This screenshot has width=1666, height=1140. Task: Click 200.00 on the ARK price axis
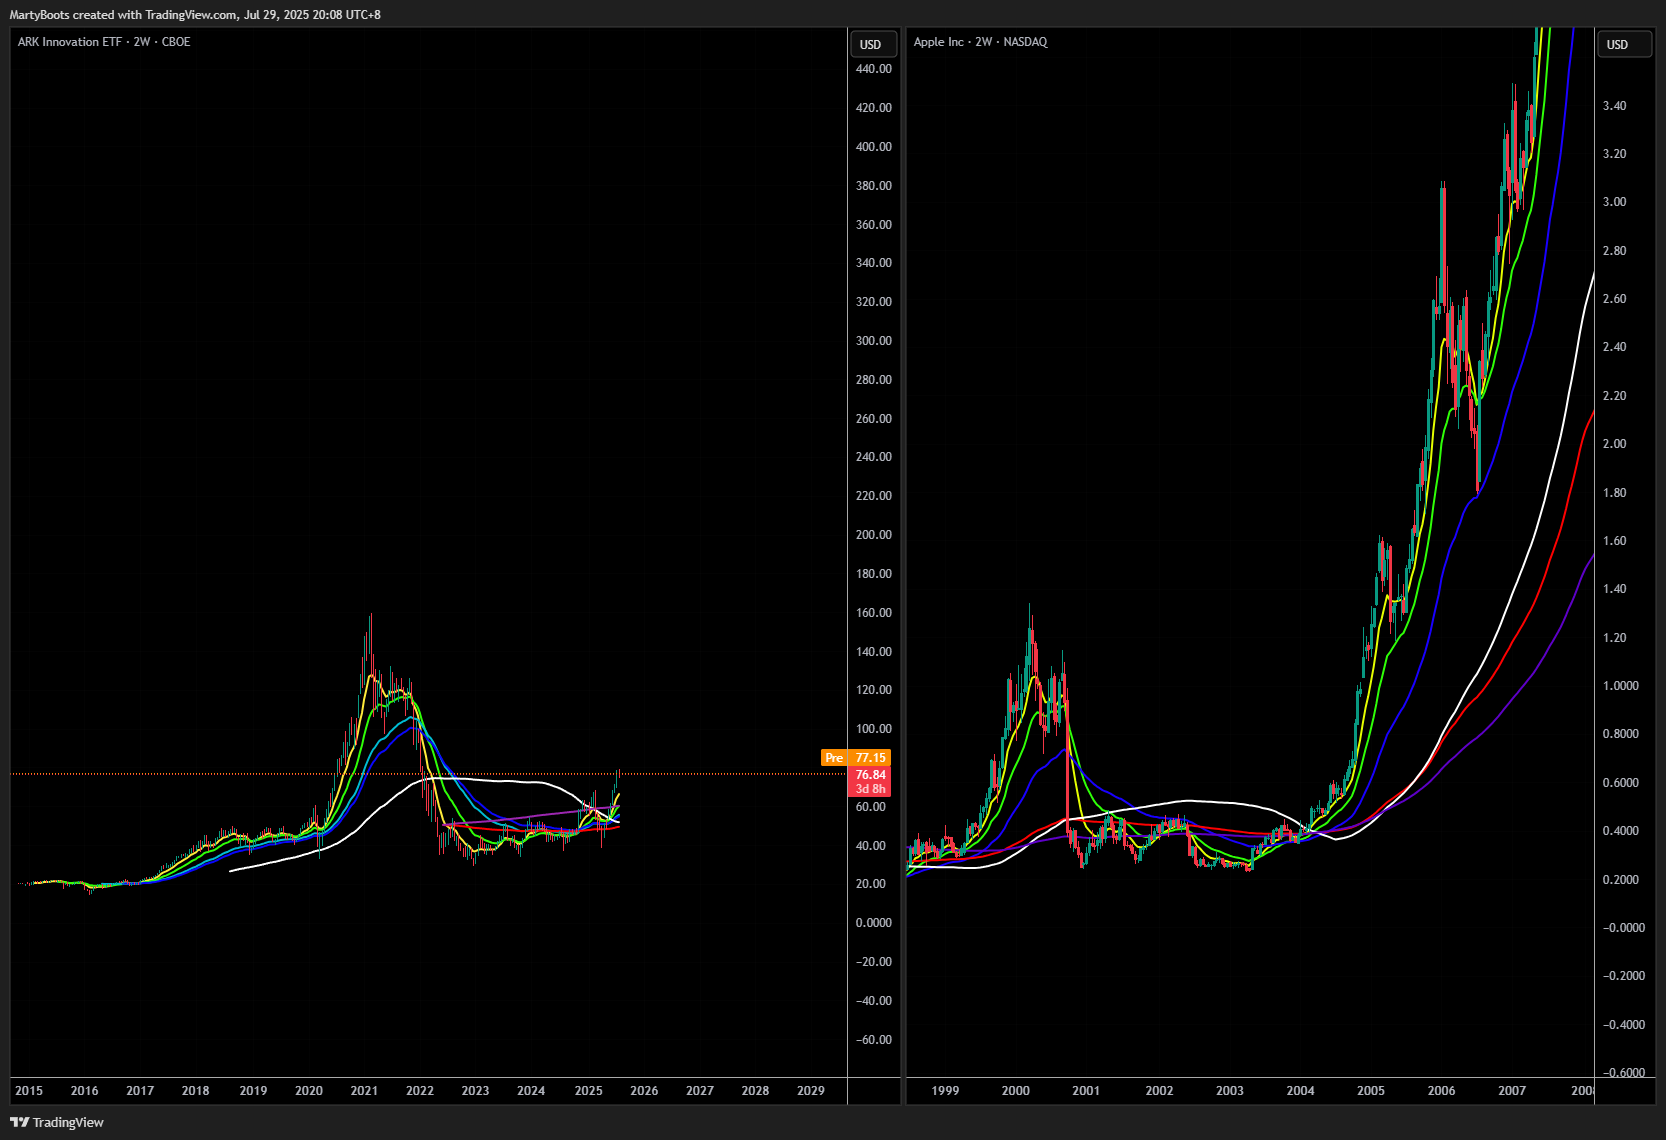pyautogui.click(x=874, y=535)
